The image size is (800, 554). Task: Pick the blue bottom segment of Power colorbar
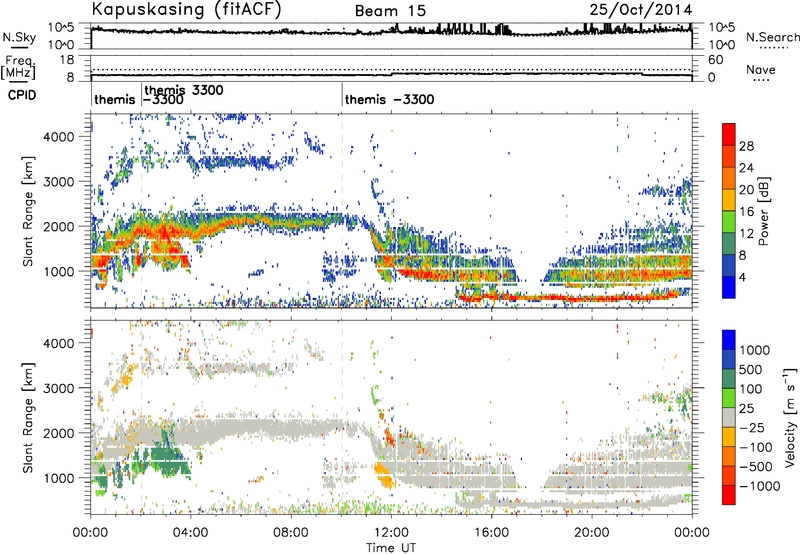[x=729, y=288]
